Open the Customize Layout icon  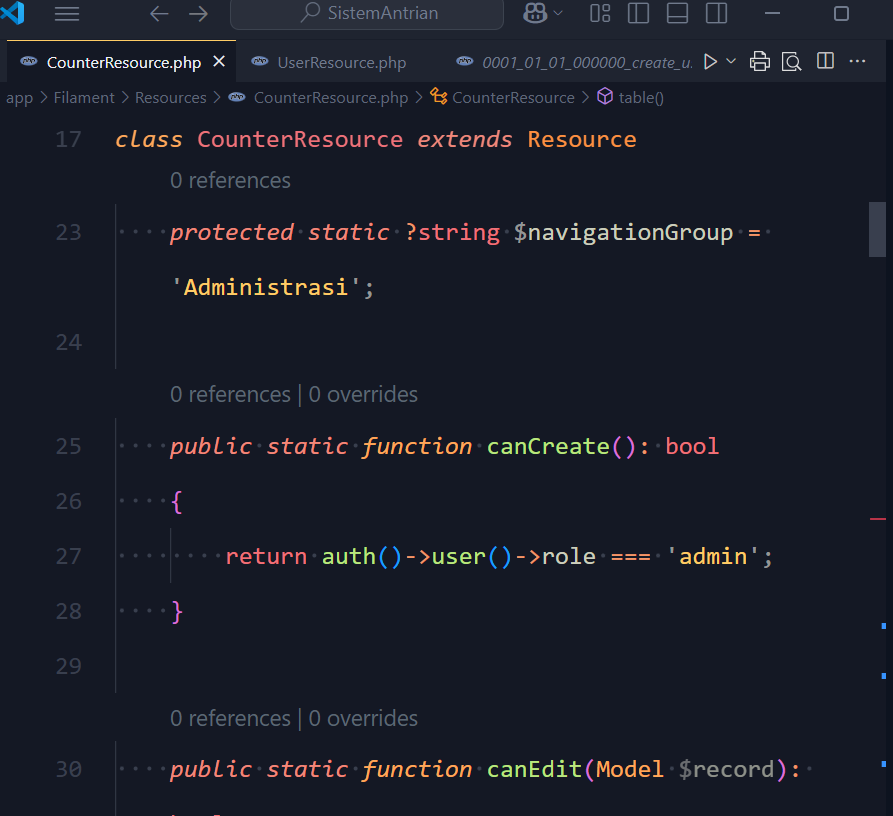click(x=600, y=14)
